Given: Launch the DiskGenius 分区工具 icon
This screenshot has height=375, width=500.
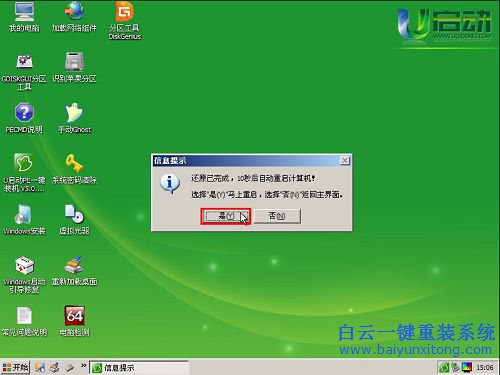Looking at the screenshot, I should click(x=125, y=20).
